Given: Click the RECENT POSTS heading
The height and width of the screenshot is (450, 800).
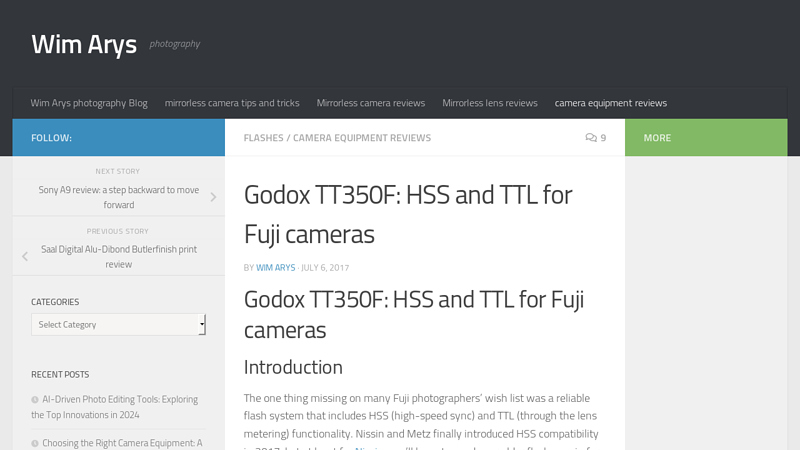Looking at the screenshot, I should point(60,374).
